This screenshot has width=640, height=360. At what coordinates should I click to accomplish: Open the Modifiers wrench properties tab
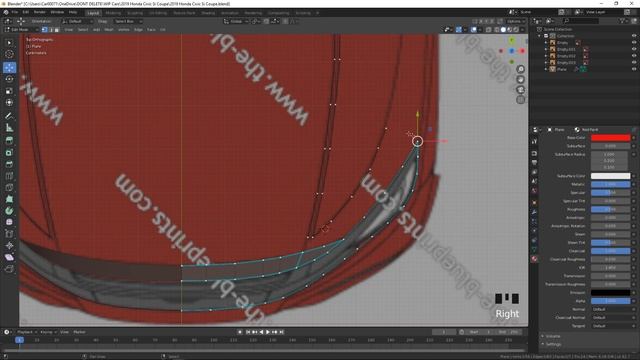click(534, 212)
